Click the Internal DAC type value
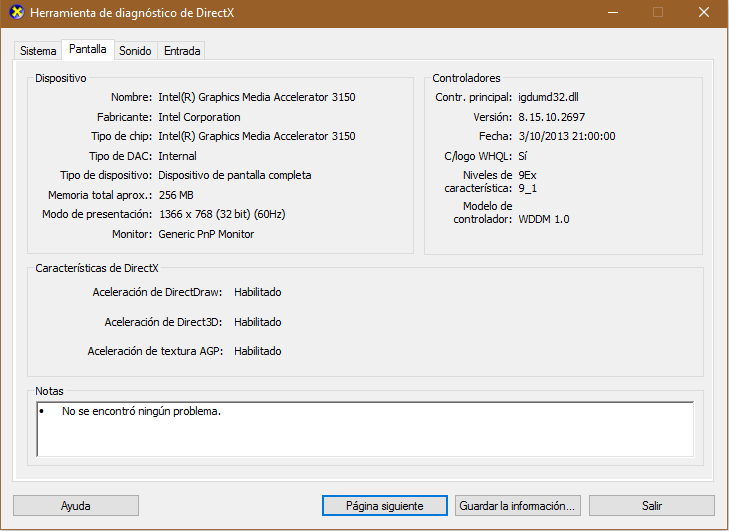This screenshot has height=531, width=729. tap(177, 156)
